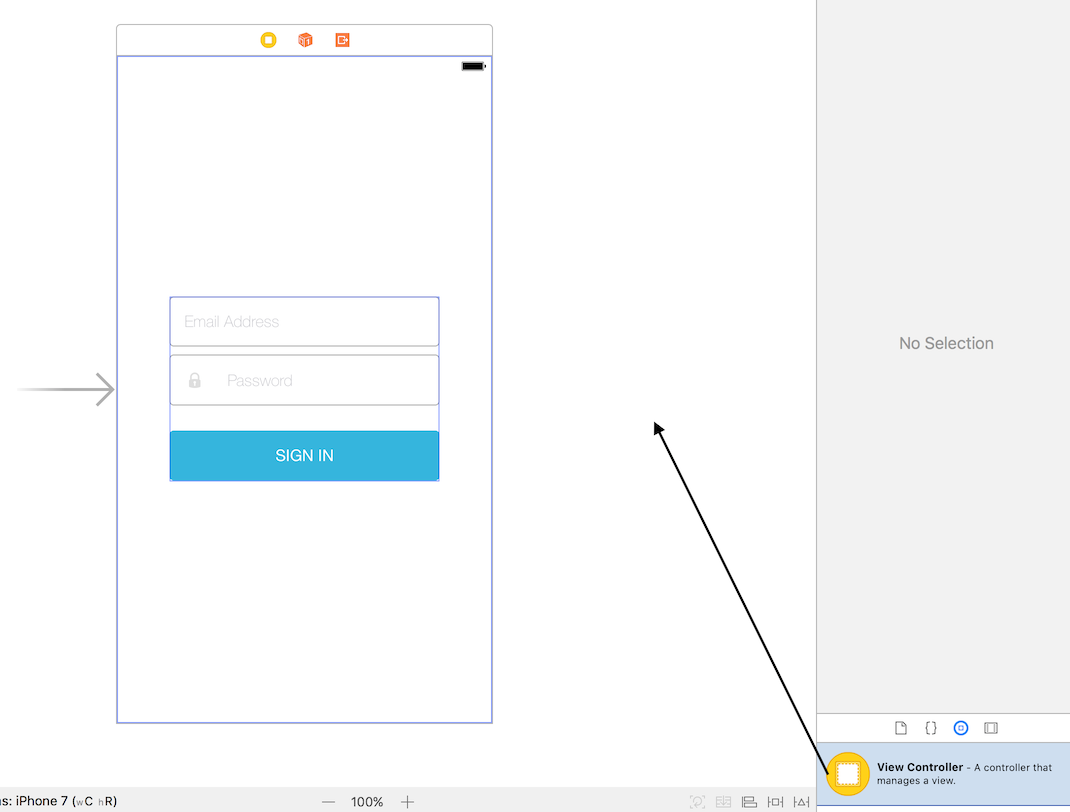Select the View Controller library item

943,774
